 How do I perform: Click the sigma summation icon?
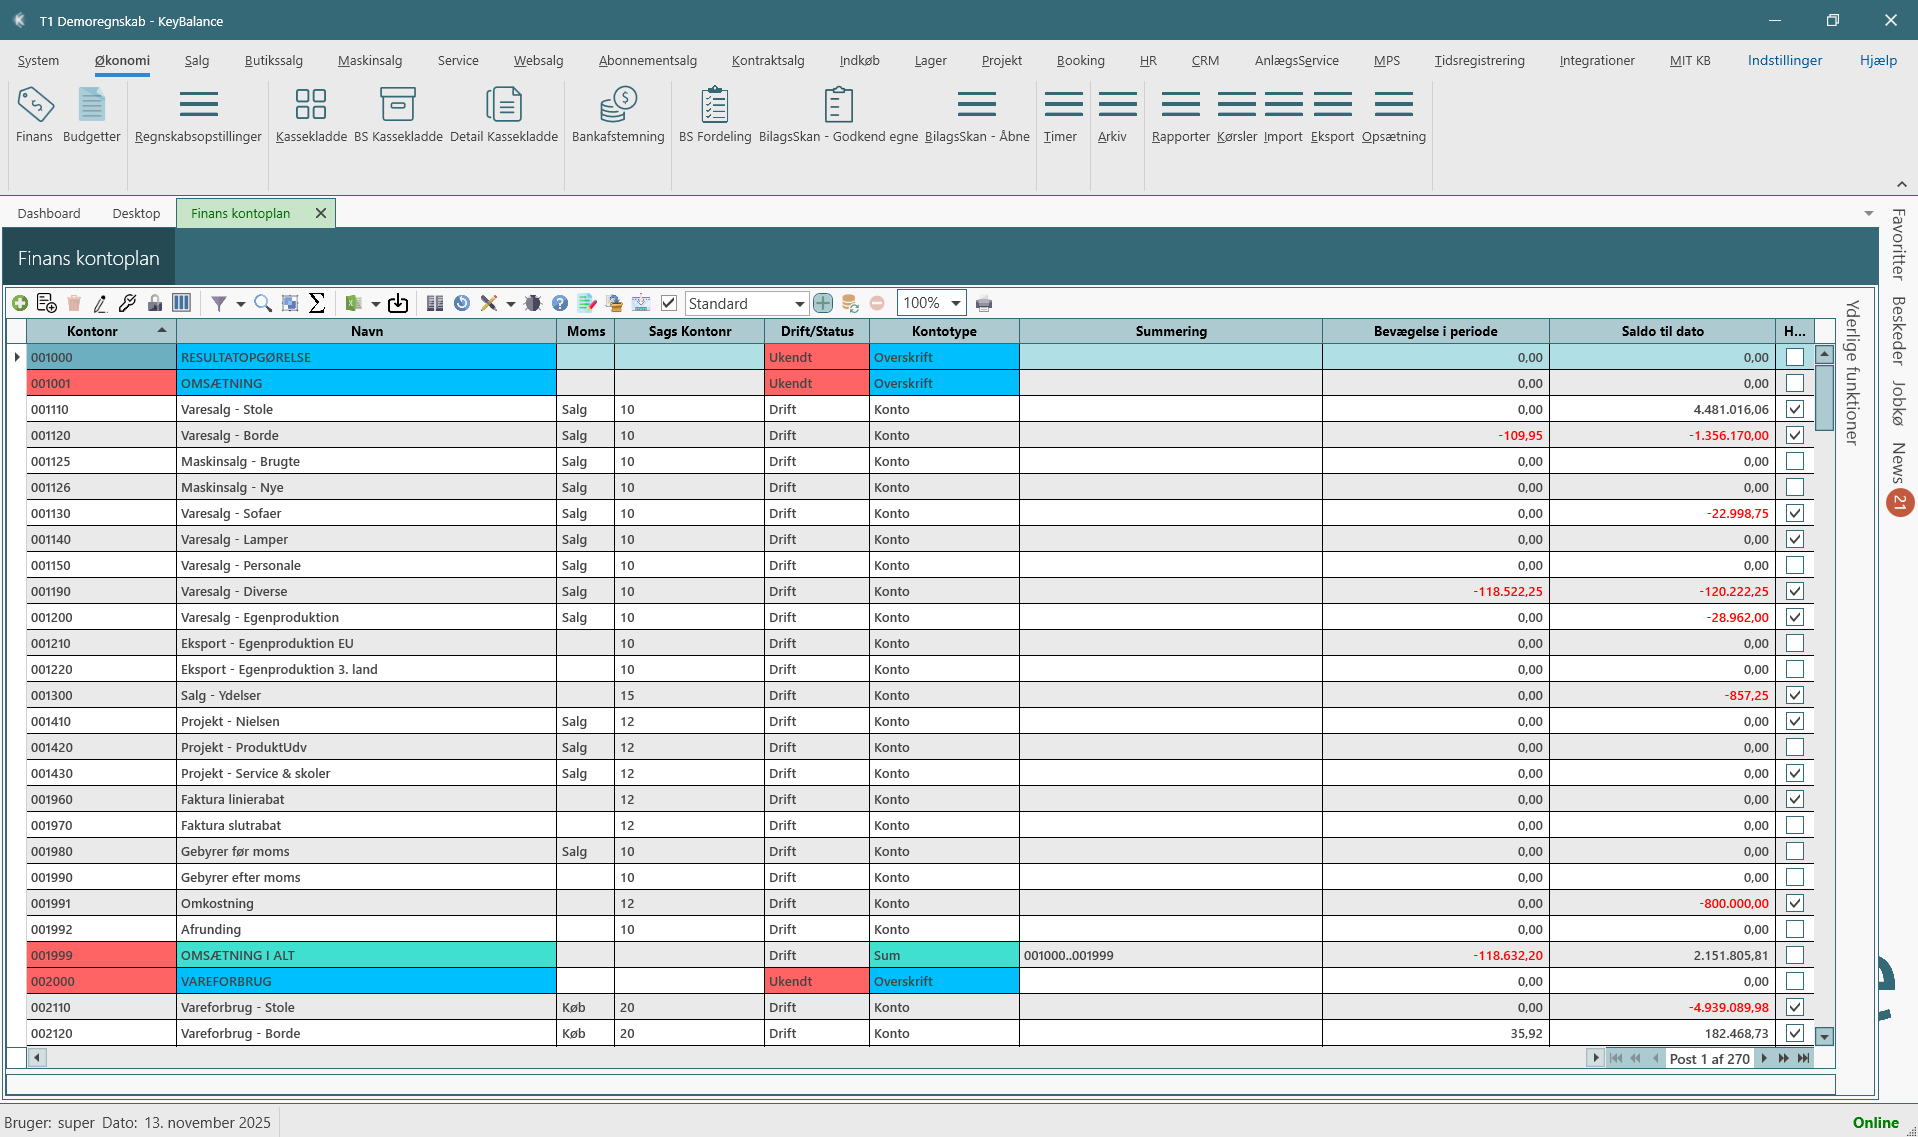(317, 303)
